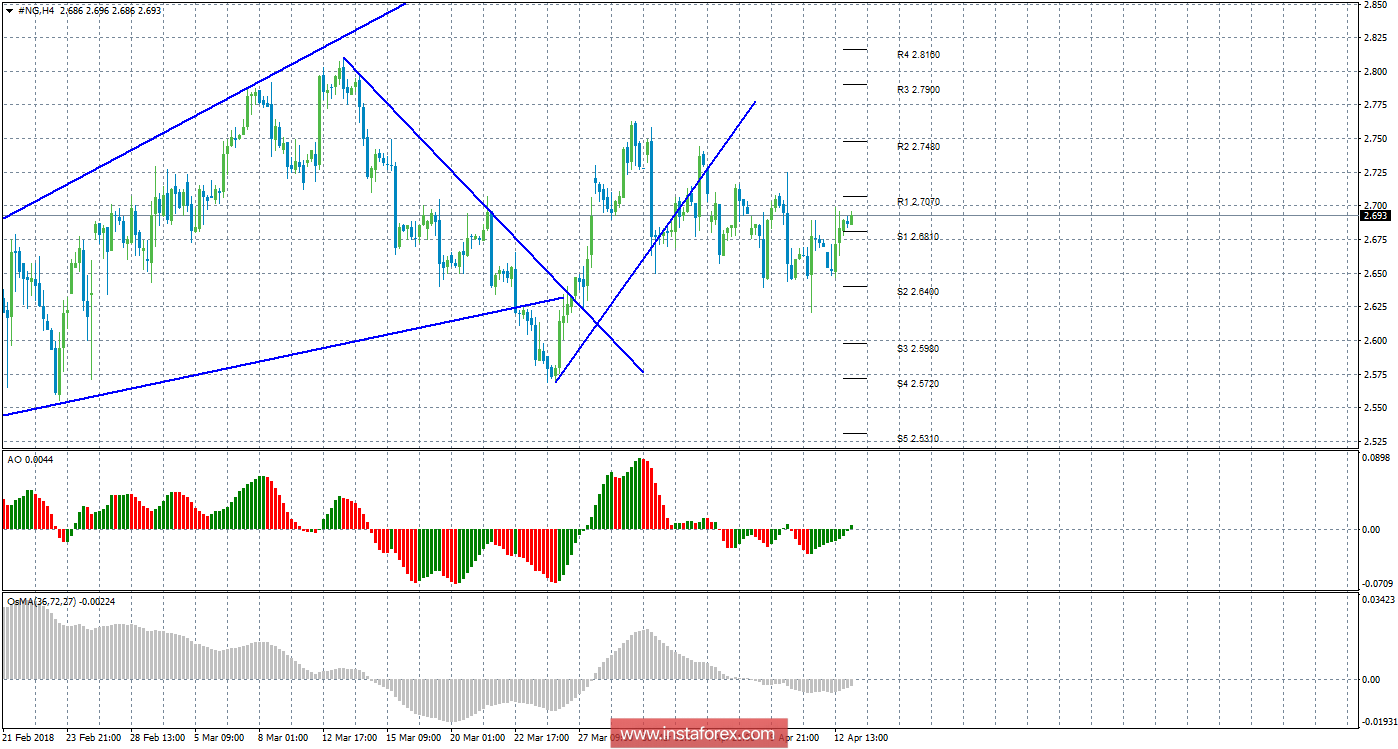Select the current price label 2.693

(x=1375, y=215)
